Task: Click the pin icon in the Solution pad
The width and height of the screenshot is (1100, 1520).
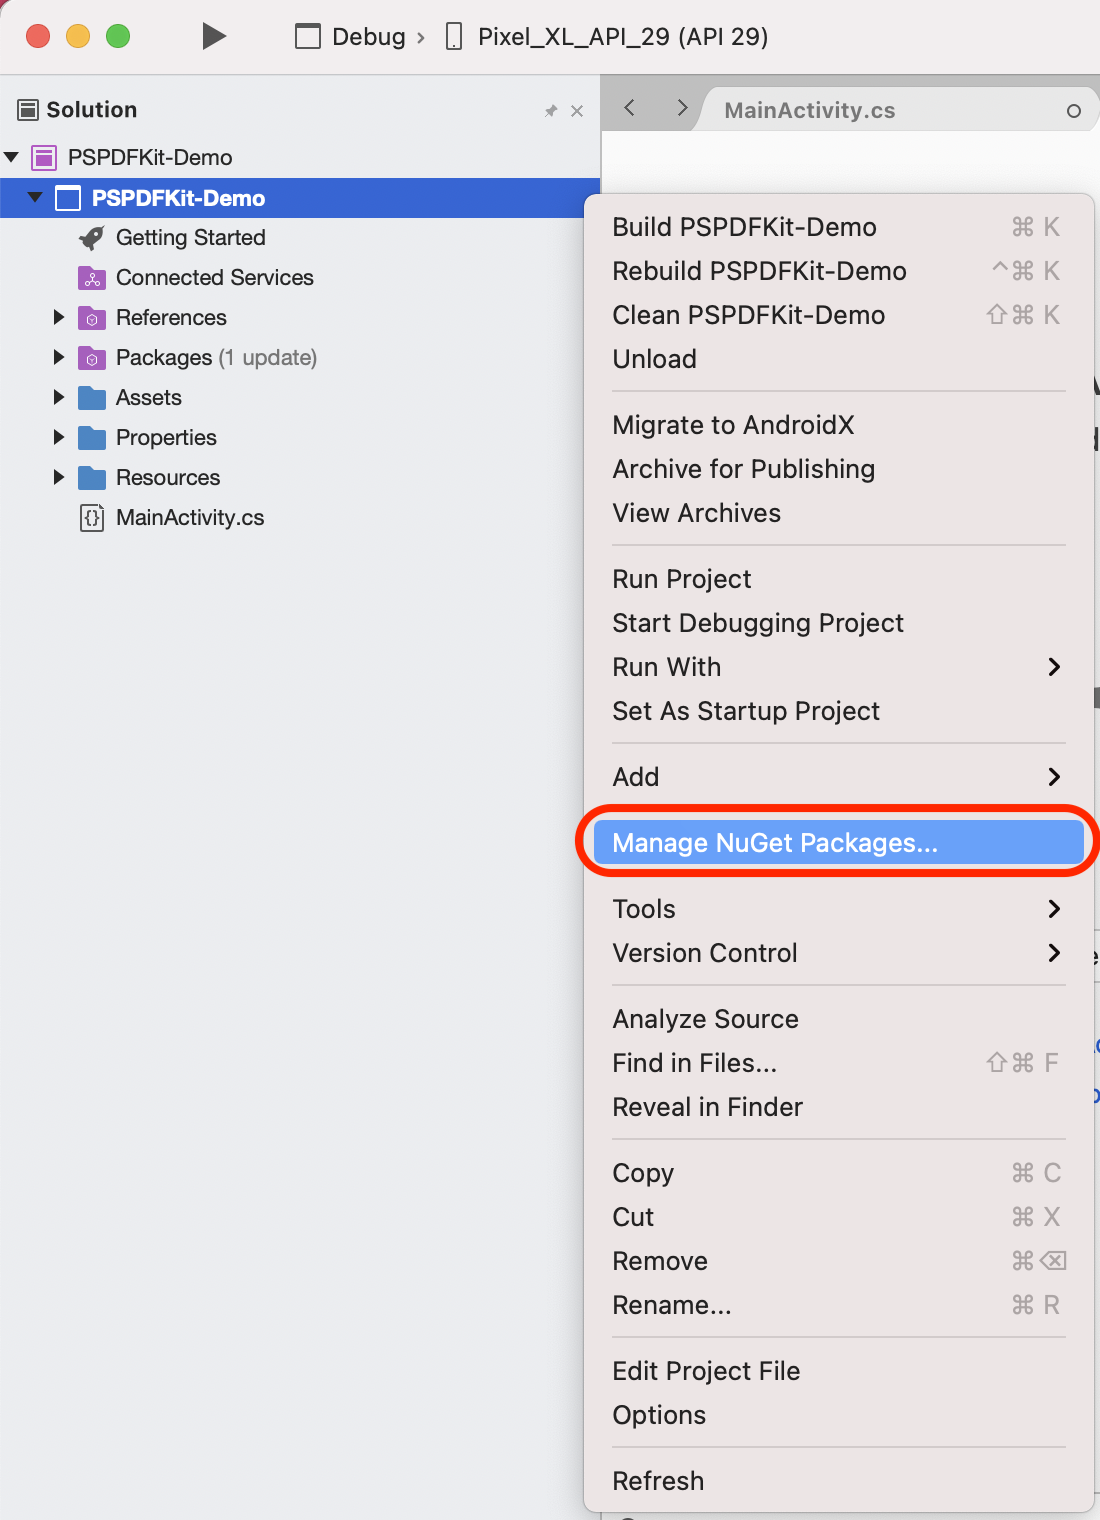Action: pos(550,111)
